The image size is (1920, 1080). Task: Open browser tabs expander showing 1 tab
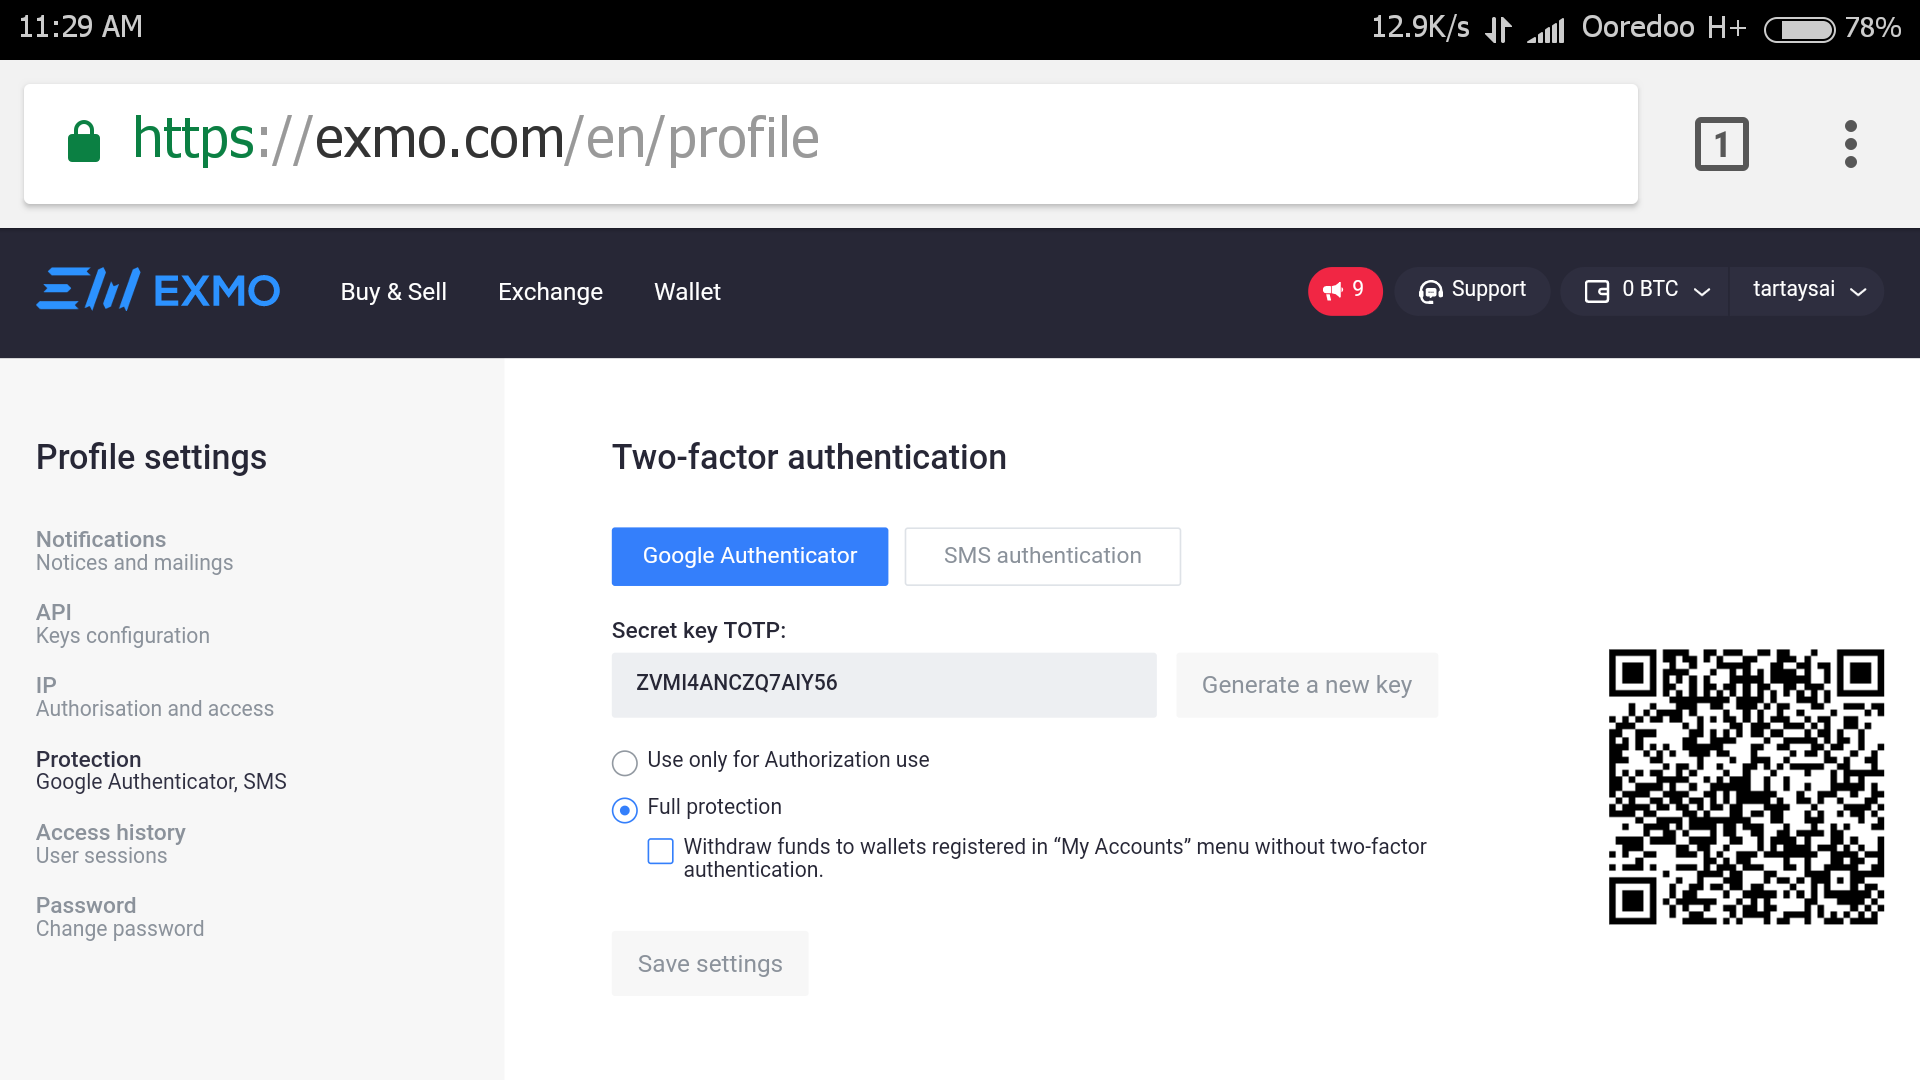point(1721,144)
